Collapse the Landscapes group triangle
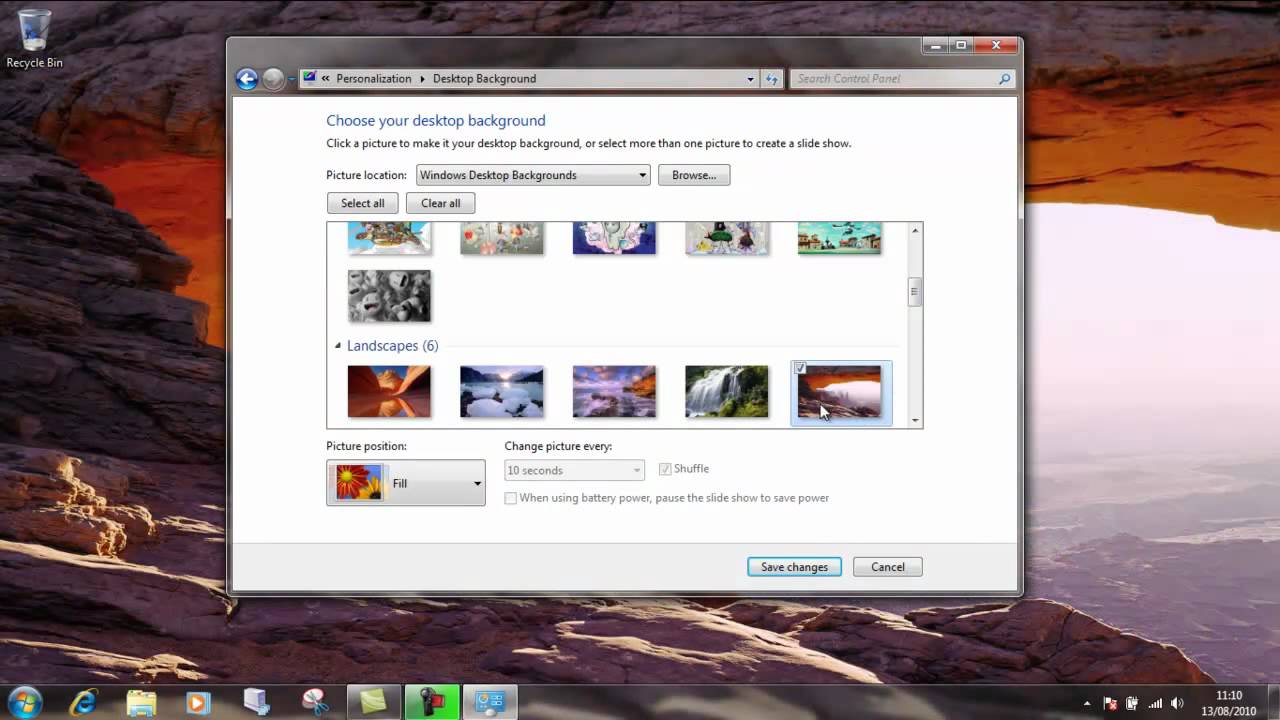Image resolution: width=1280 pixels, height=720 pixels. 338,346
